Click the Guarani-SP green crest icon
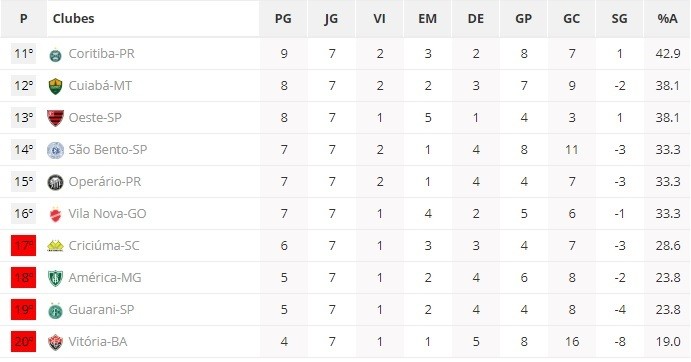The height and width of the screenshot is (362, 691). click(55, 310)
